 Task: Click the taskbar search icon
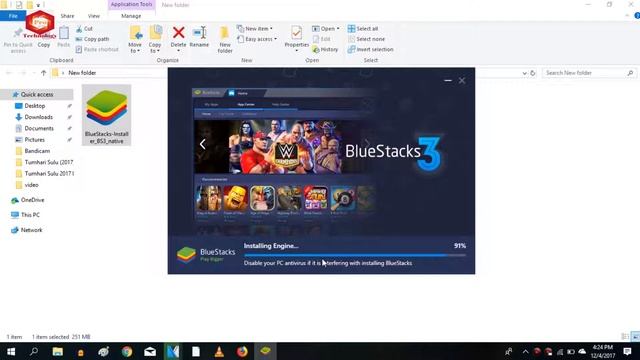click(x=34, y=351)
